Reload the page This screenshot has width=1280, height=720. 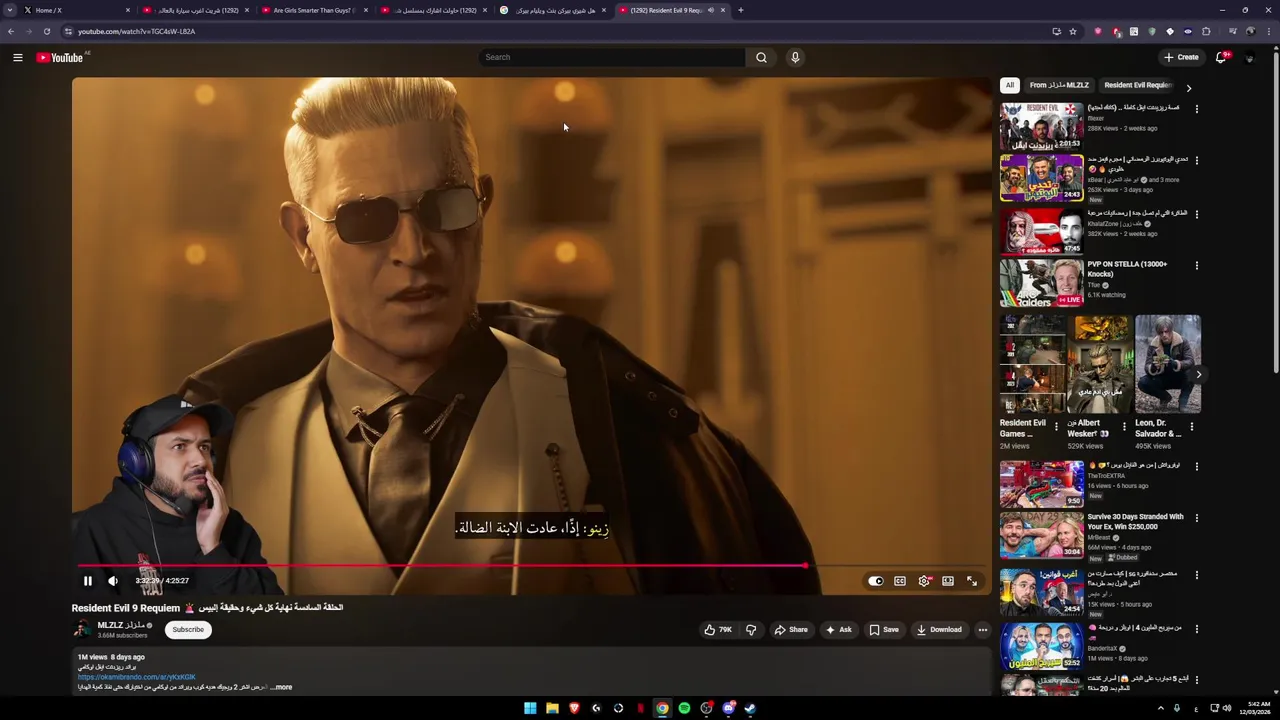(46, 31)
